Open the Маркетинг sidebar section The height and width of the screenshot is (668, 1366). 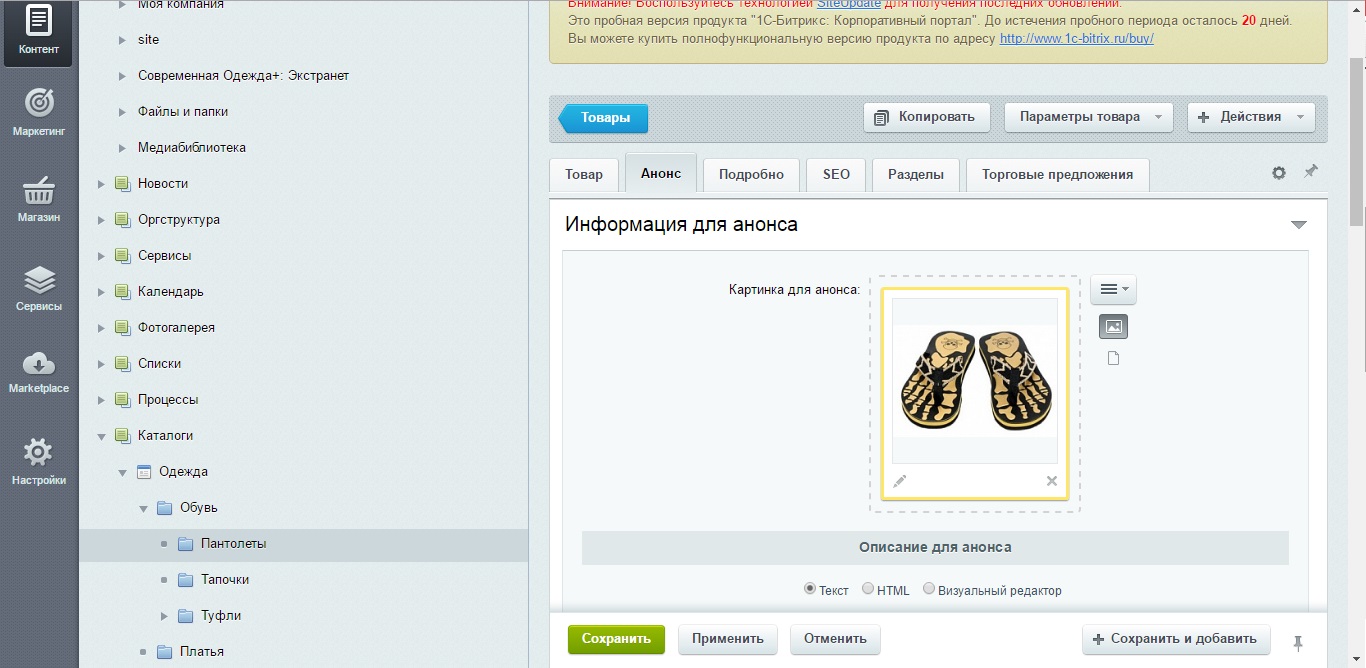coord(38,112)
